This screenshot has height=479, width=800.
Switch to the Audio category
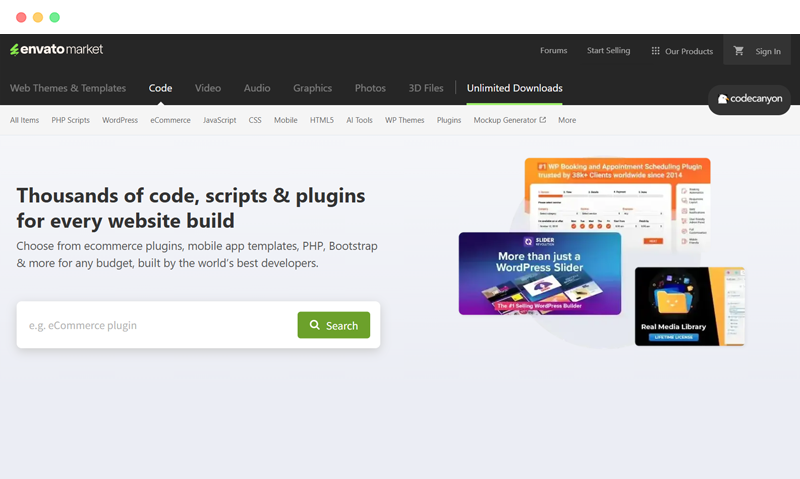click(257, 88)
